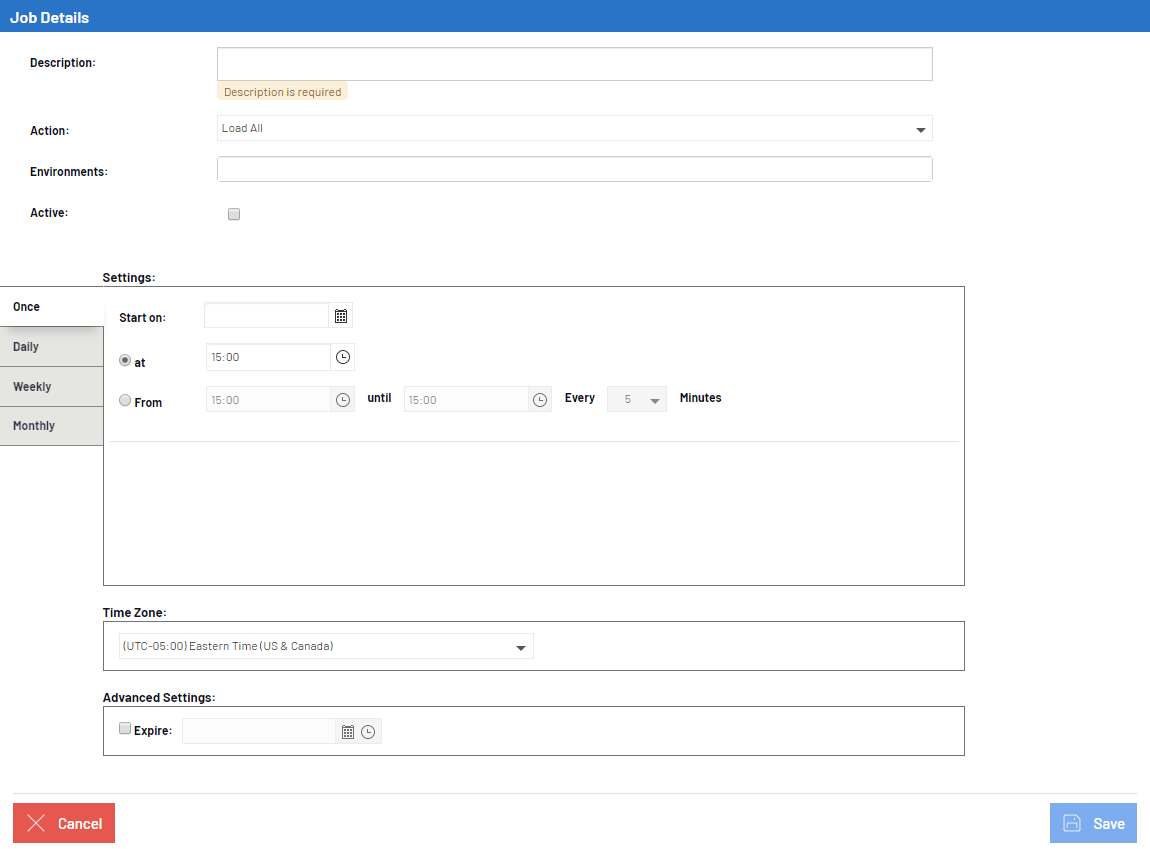
Task: Open the clock picker for 'until' time
Action: 540,400
